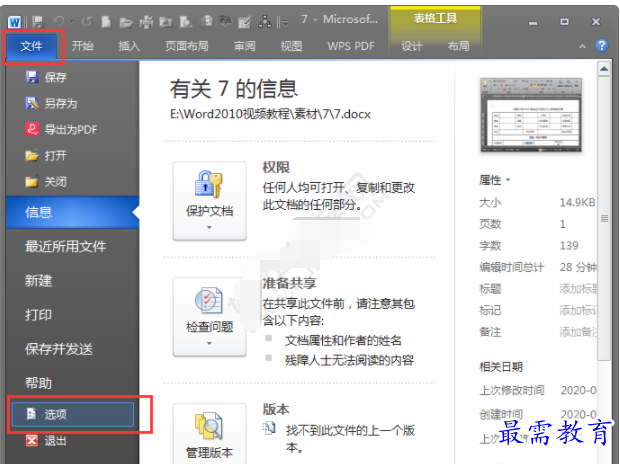This screenshot has height=464, width=620.
Task: Click the vertical scrollbar thumb of the info pane
Action: 604,218
